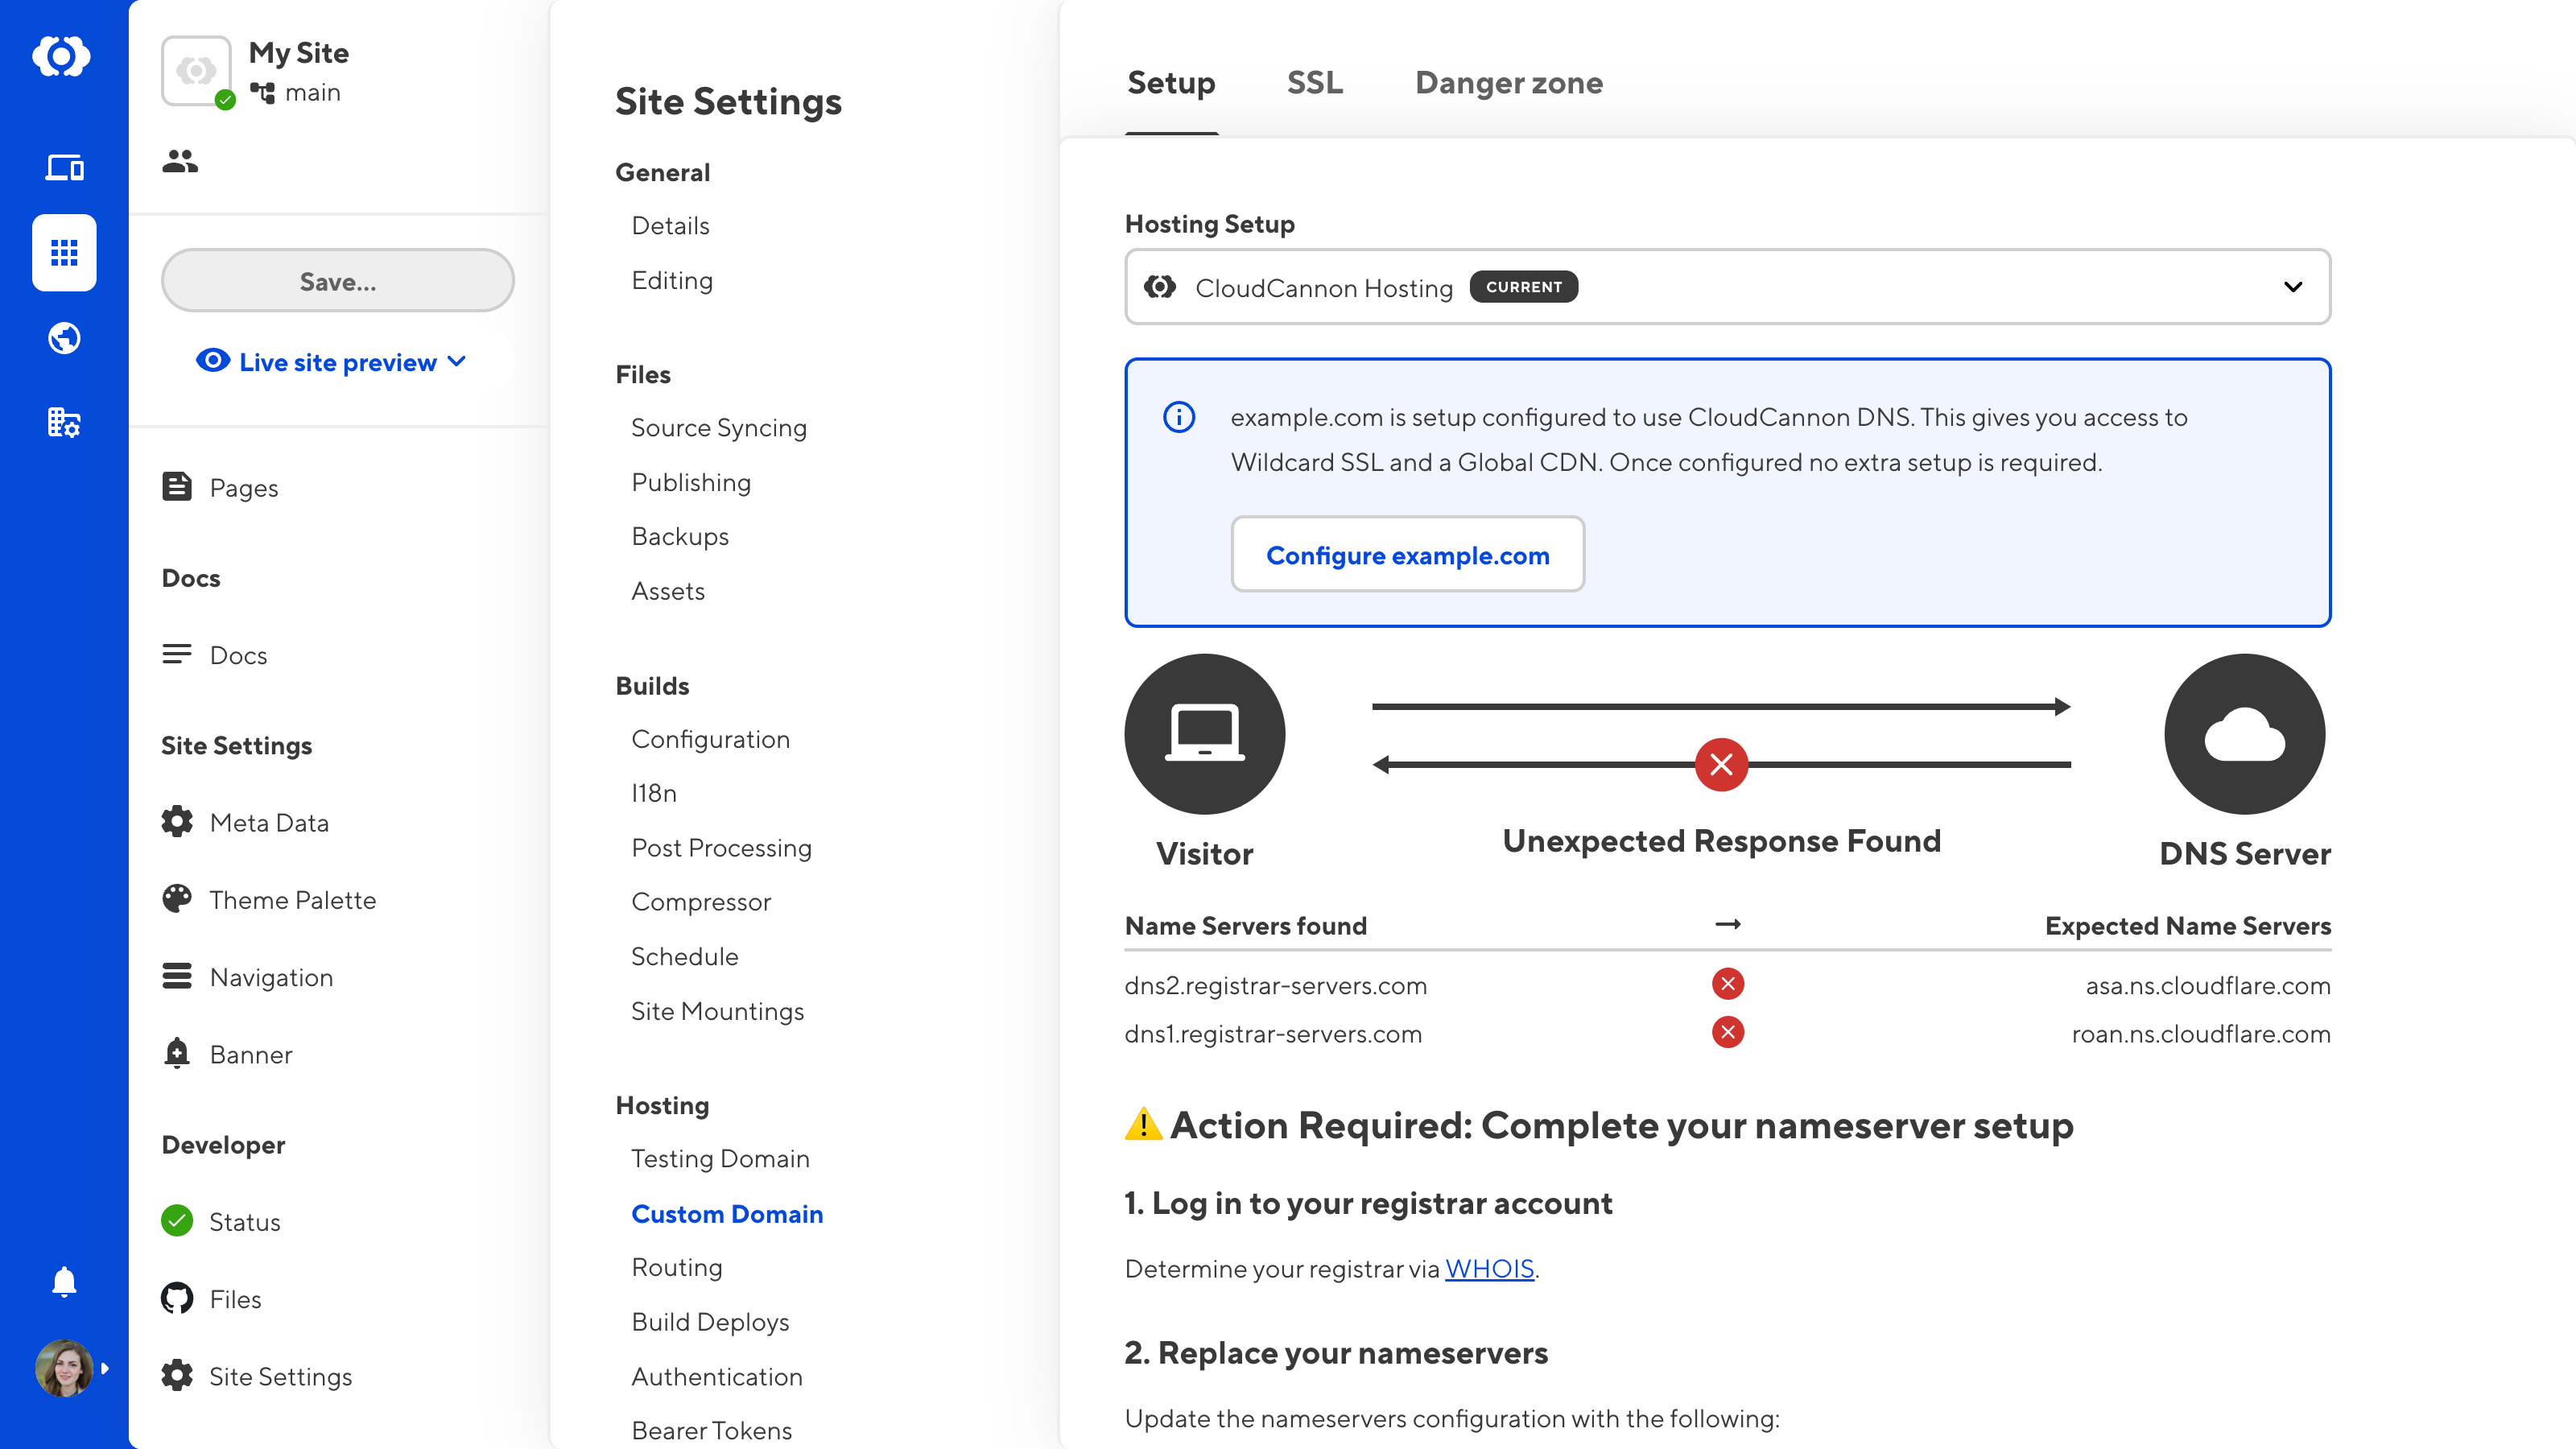
Task: Select Custom Domain in Hosting
Action: (x=727, y=1214)
